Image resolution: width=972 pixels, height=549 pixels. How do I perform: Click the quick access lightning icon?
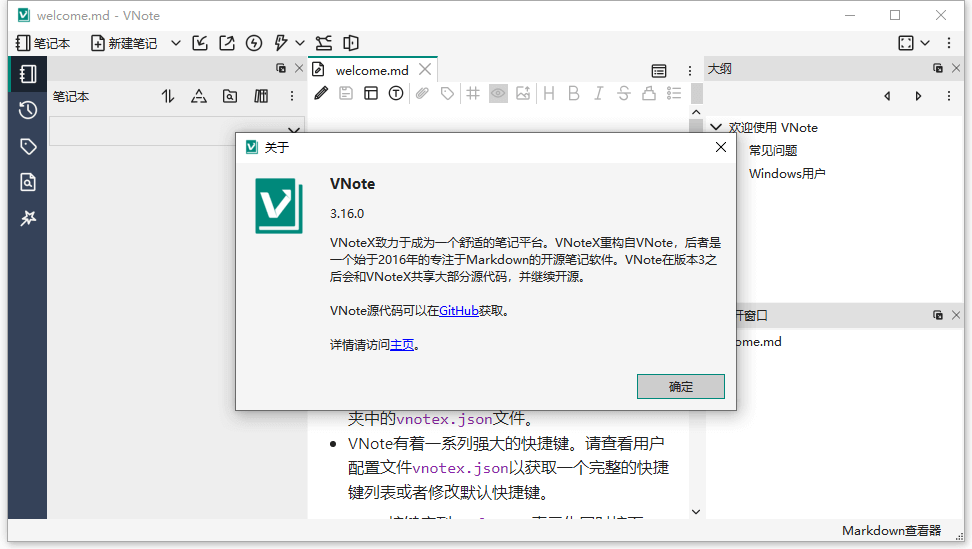click(281, 43)
